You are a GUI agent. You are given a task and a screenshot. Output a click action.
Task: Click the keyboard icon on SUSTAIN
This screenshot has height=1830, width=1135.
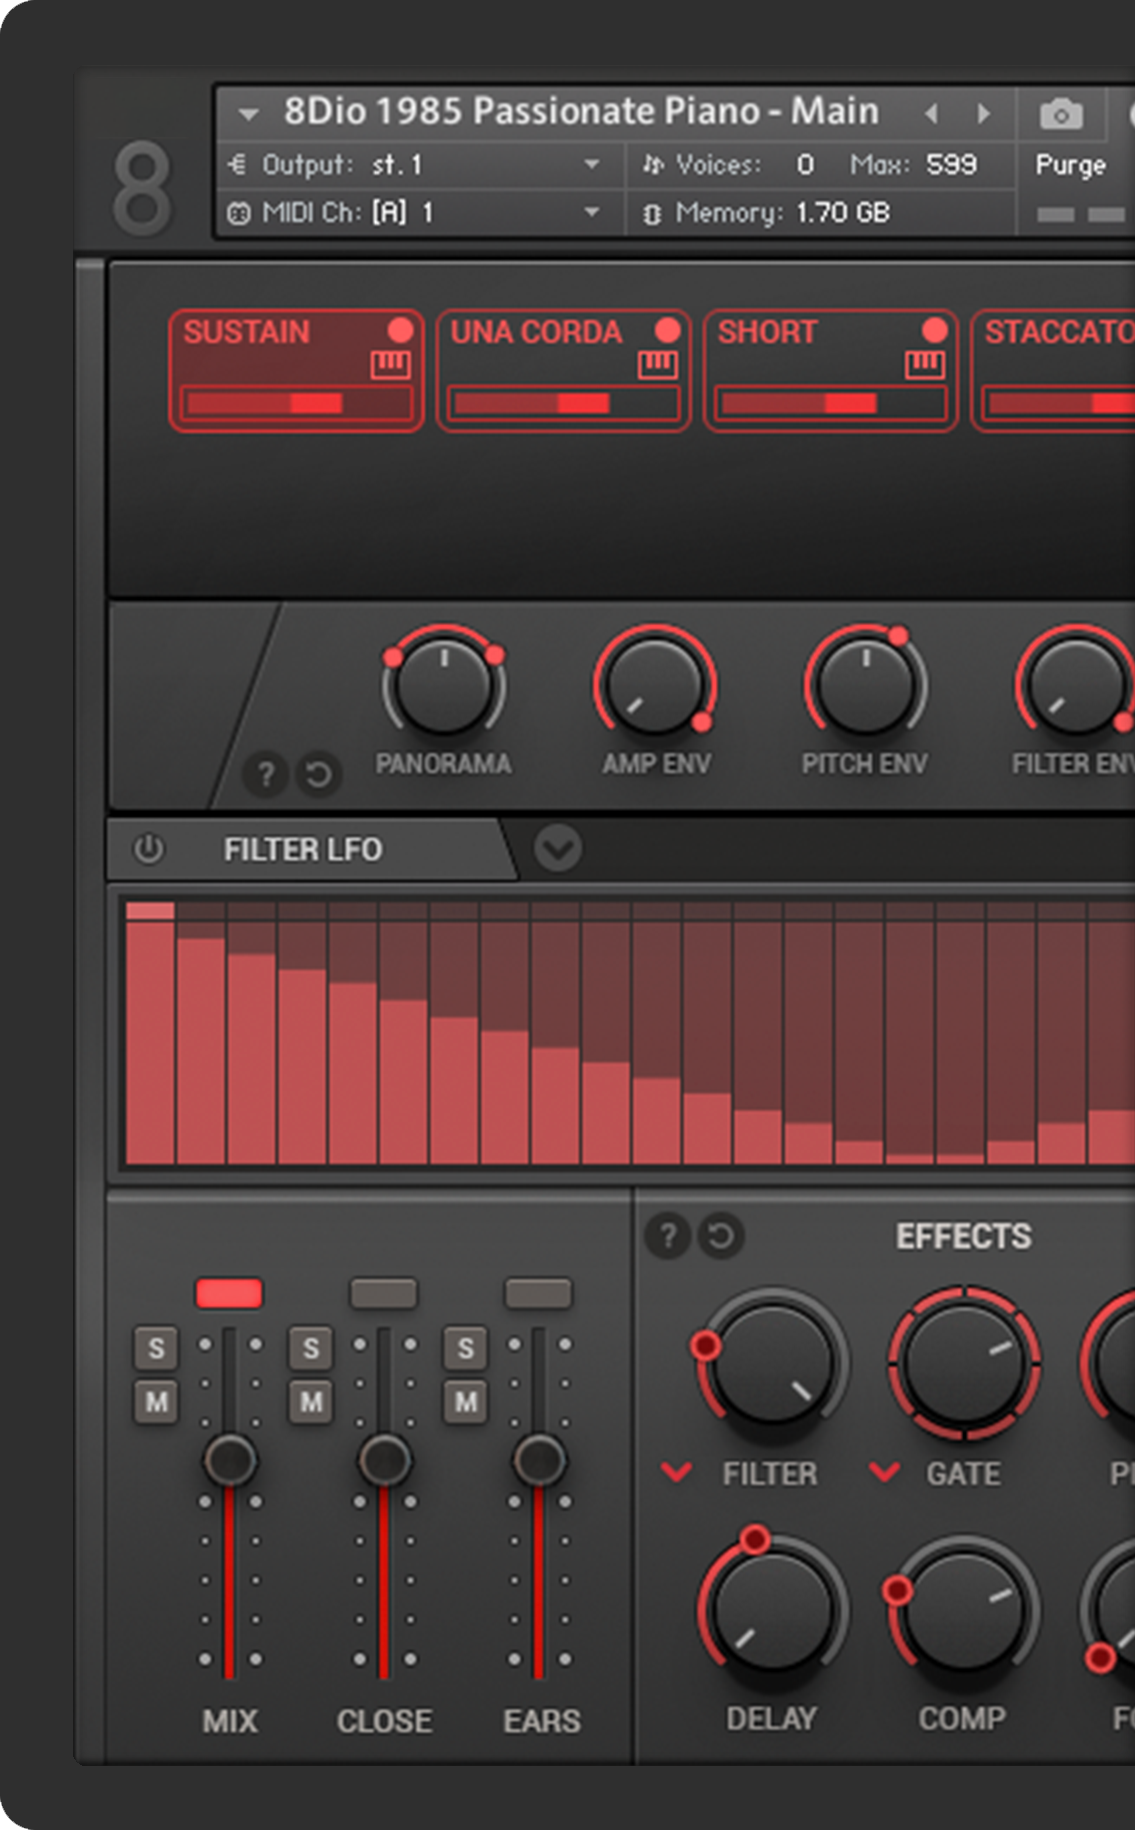pos(390,365)
